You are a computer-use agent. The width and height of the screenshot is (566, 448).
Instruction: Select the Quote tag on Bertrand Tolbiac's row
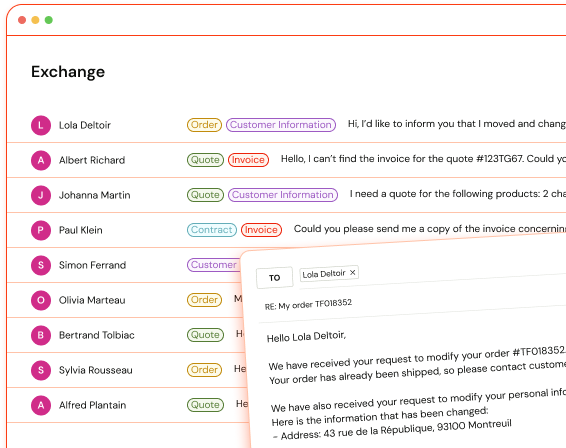205,335
